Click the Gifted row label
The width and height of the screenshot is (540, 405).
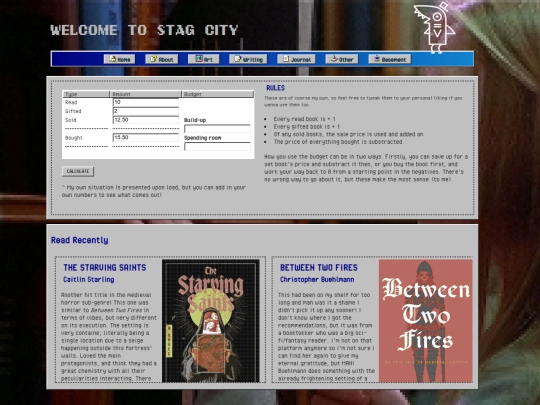[x=73, y=111]
